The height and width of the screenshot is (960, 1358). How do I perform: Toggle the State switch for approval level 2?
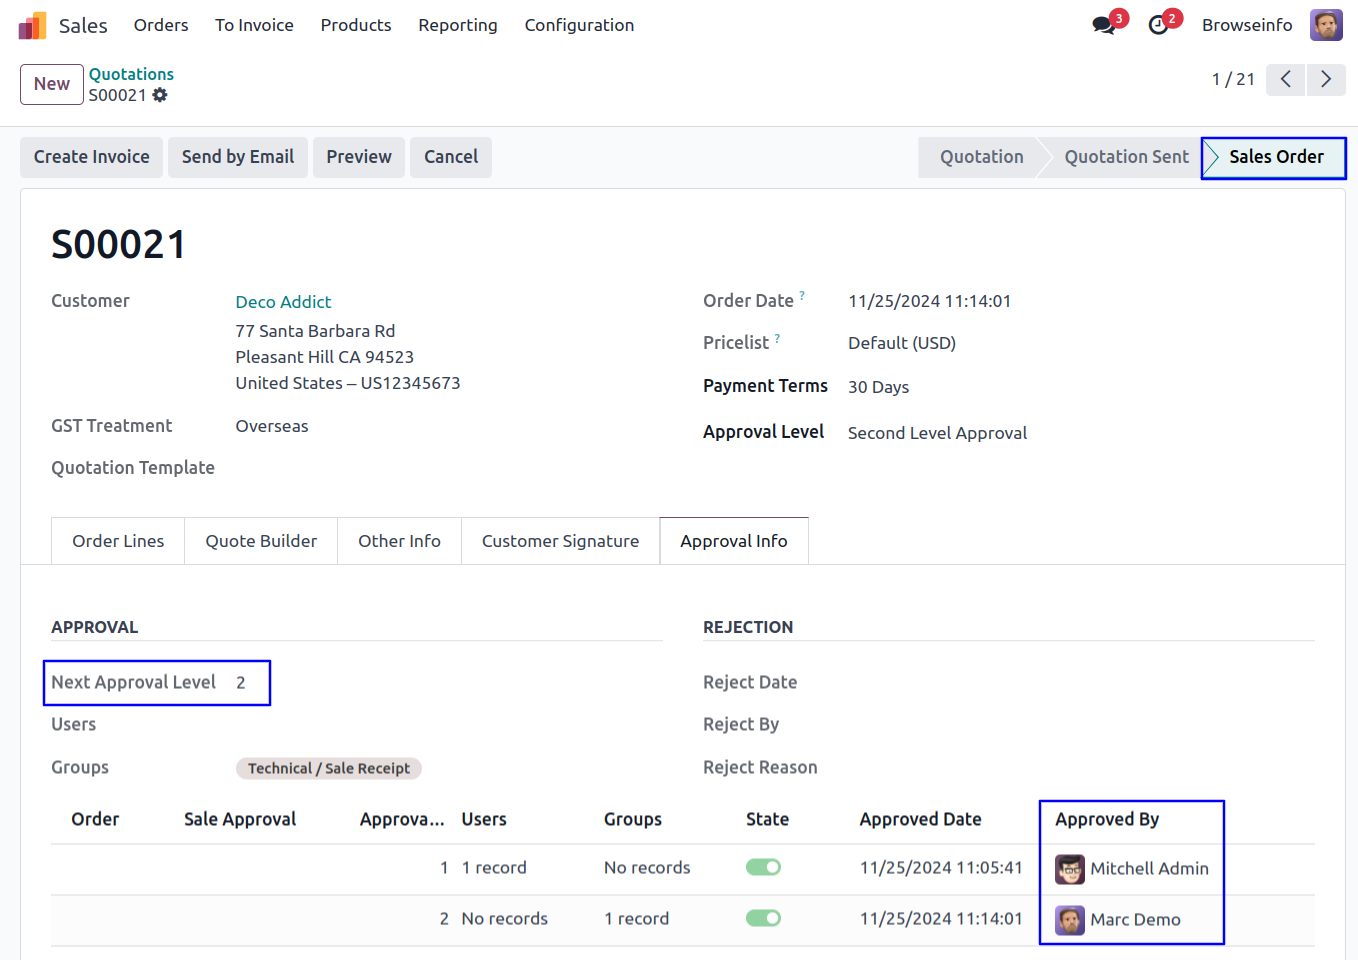click(x=763, y=918)
